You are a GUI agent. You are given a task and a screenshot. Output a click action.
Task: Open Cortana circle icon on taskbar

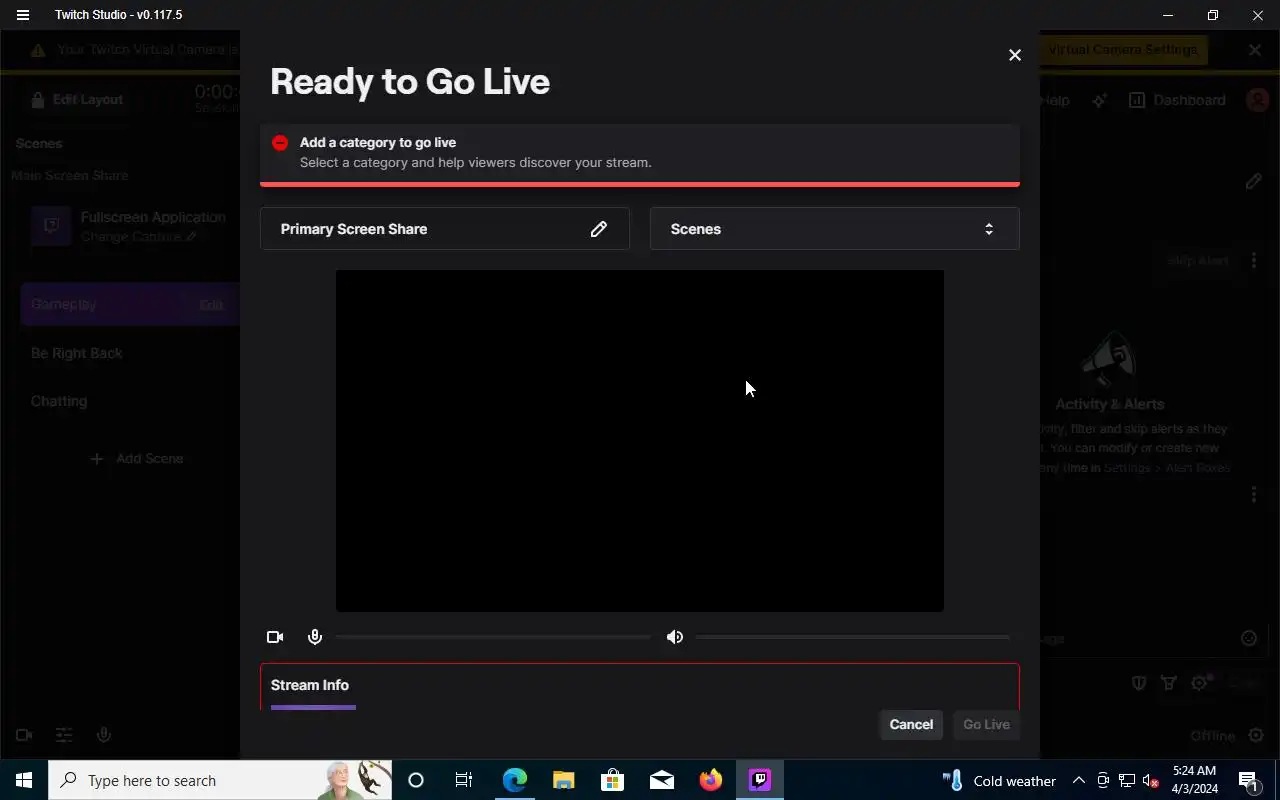[416, 781]
